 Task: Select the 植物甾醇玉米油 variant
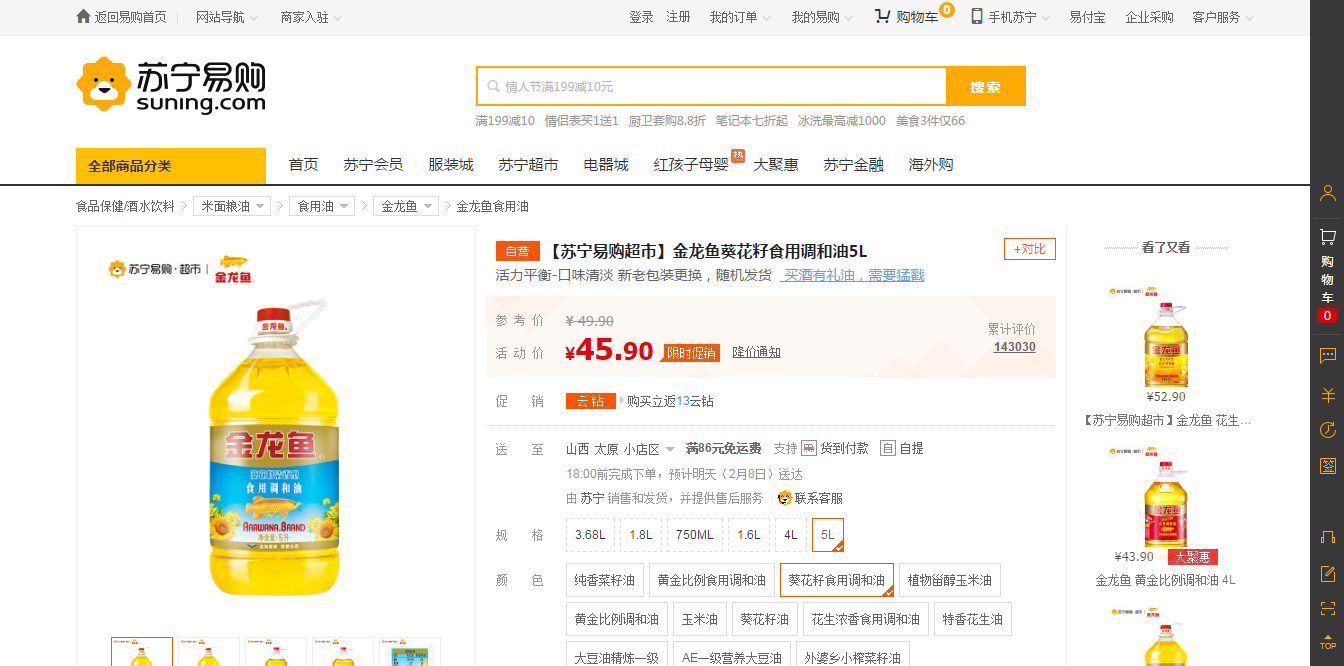click(x=950, y=580)
